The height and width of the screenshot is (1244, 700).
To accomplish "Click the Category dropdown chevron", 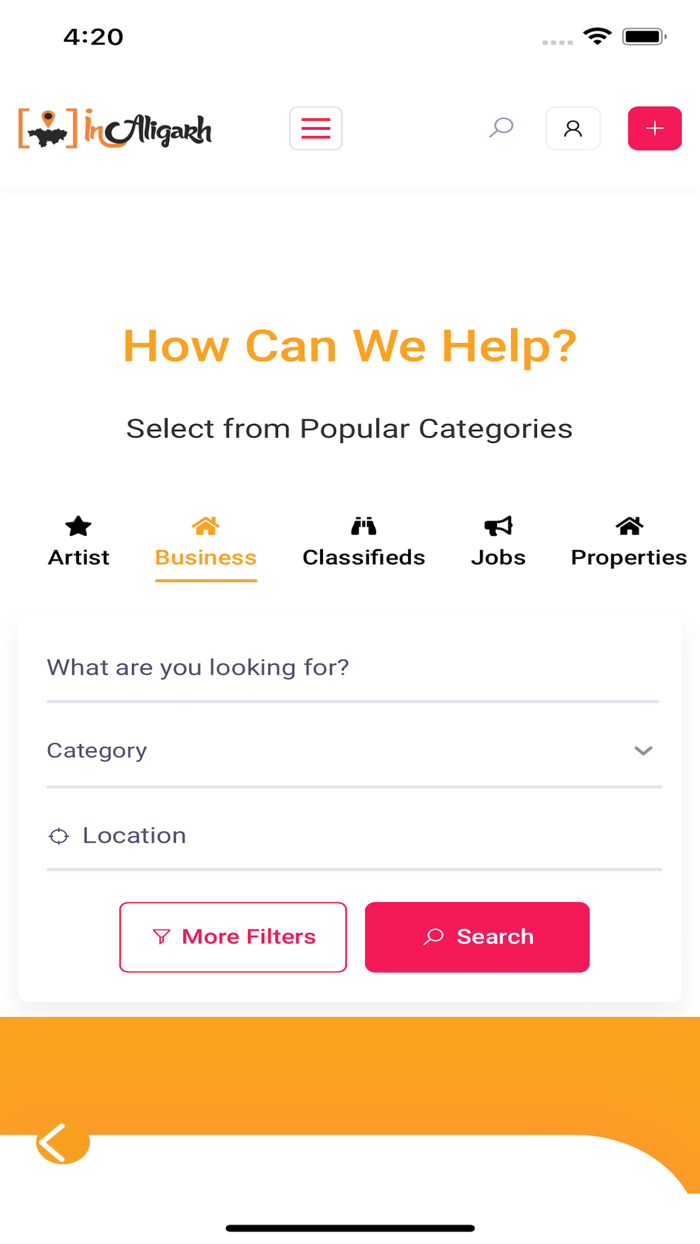I will 643,751.
